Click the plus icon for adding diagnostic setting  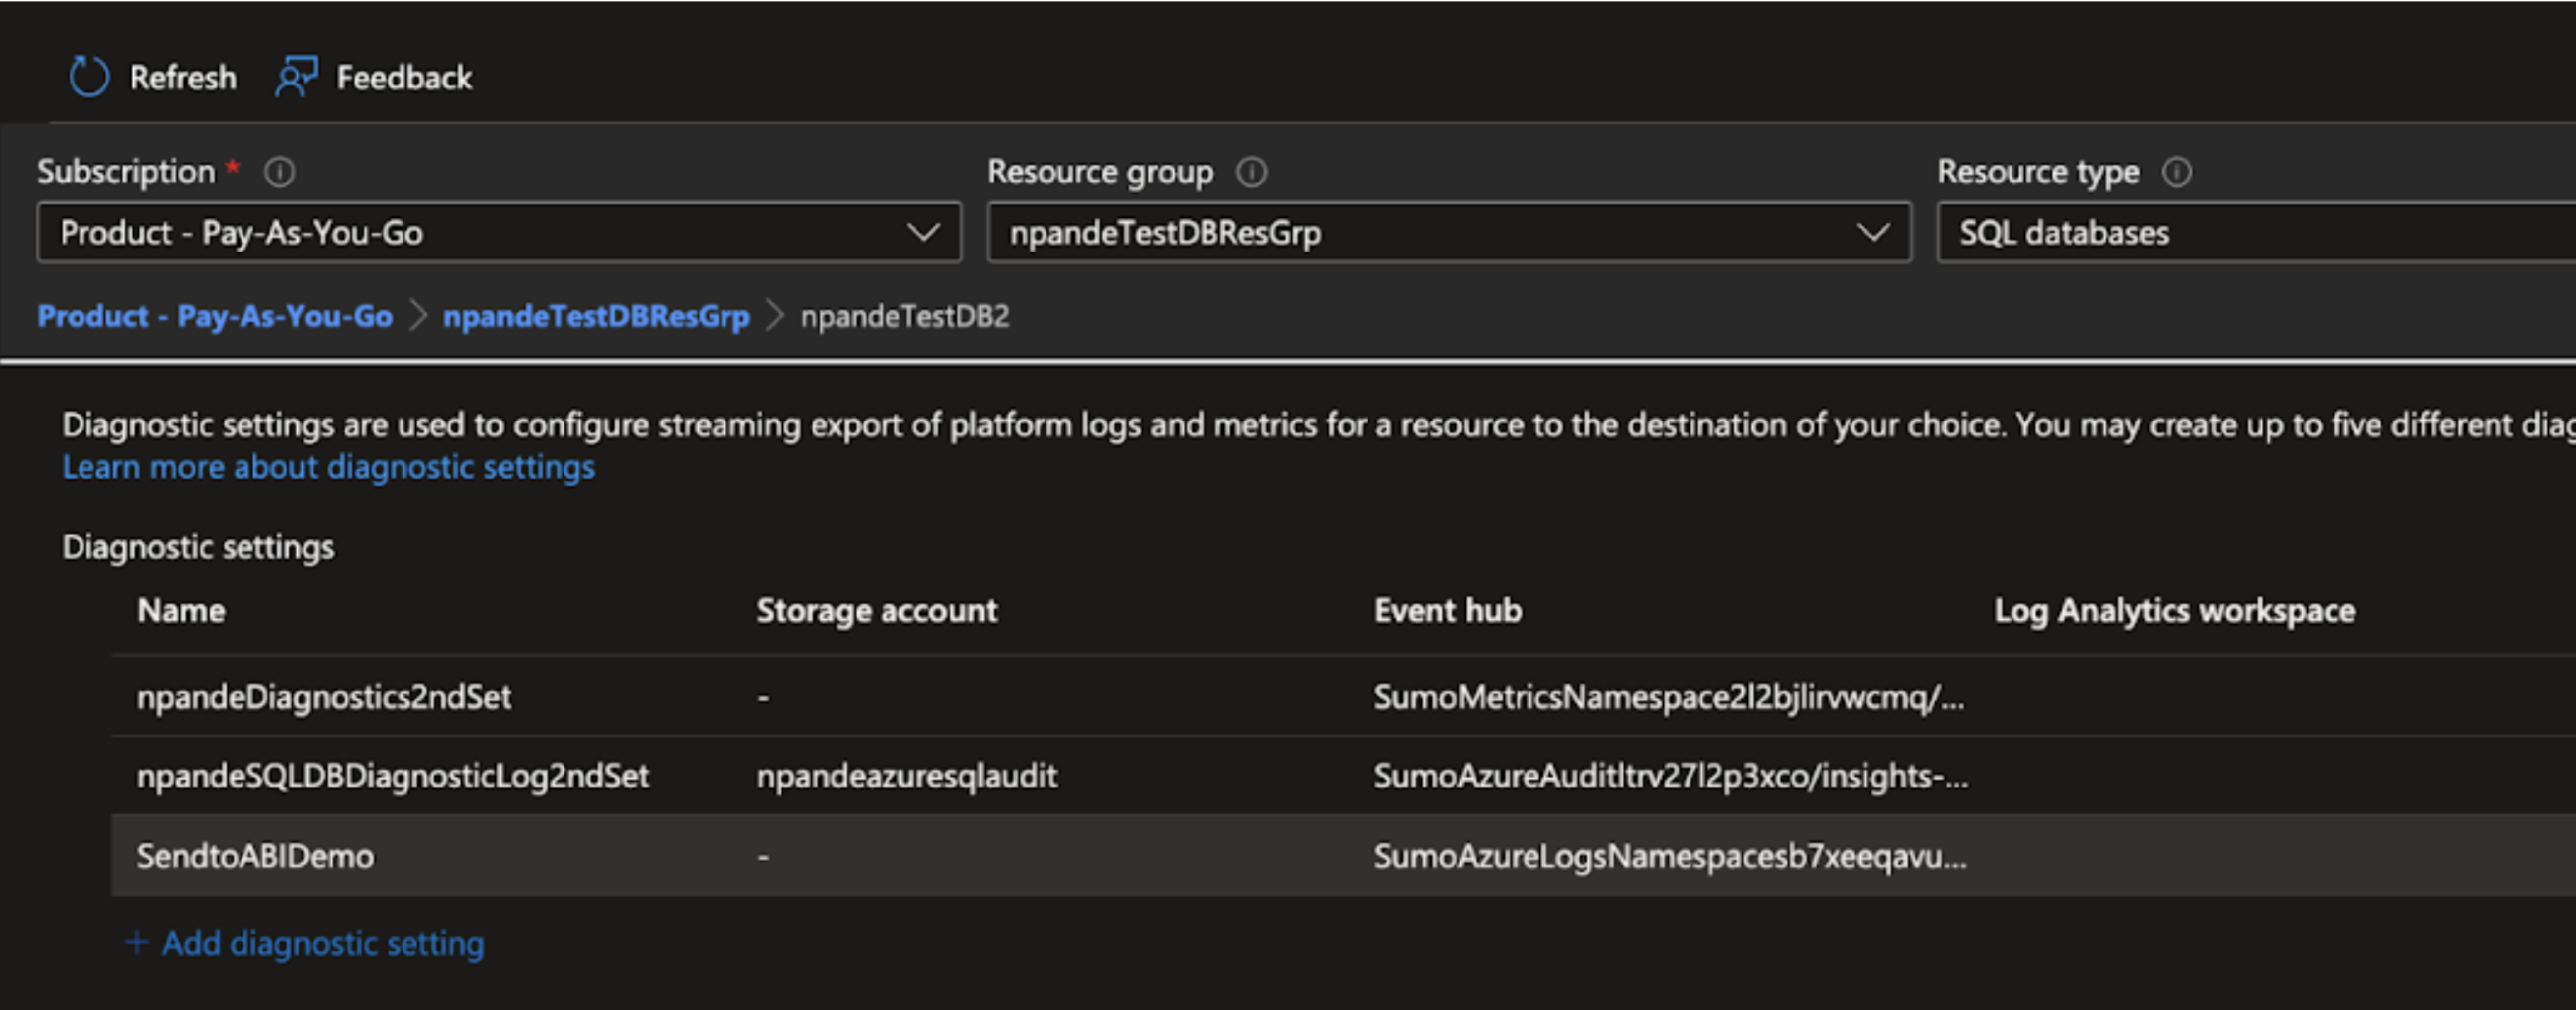point(137,943)
